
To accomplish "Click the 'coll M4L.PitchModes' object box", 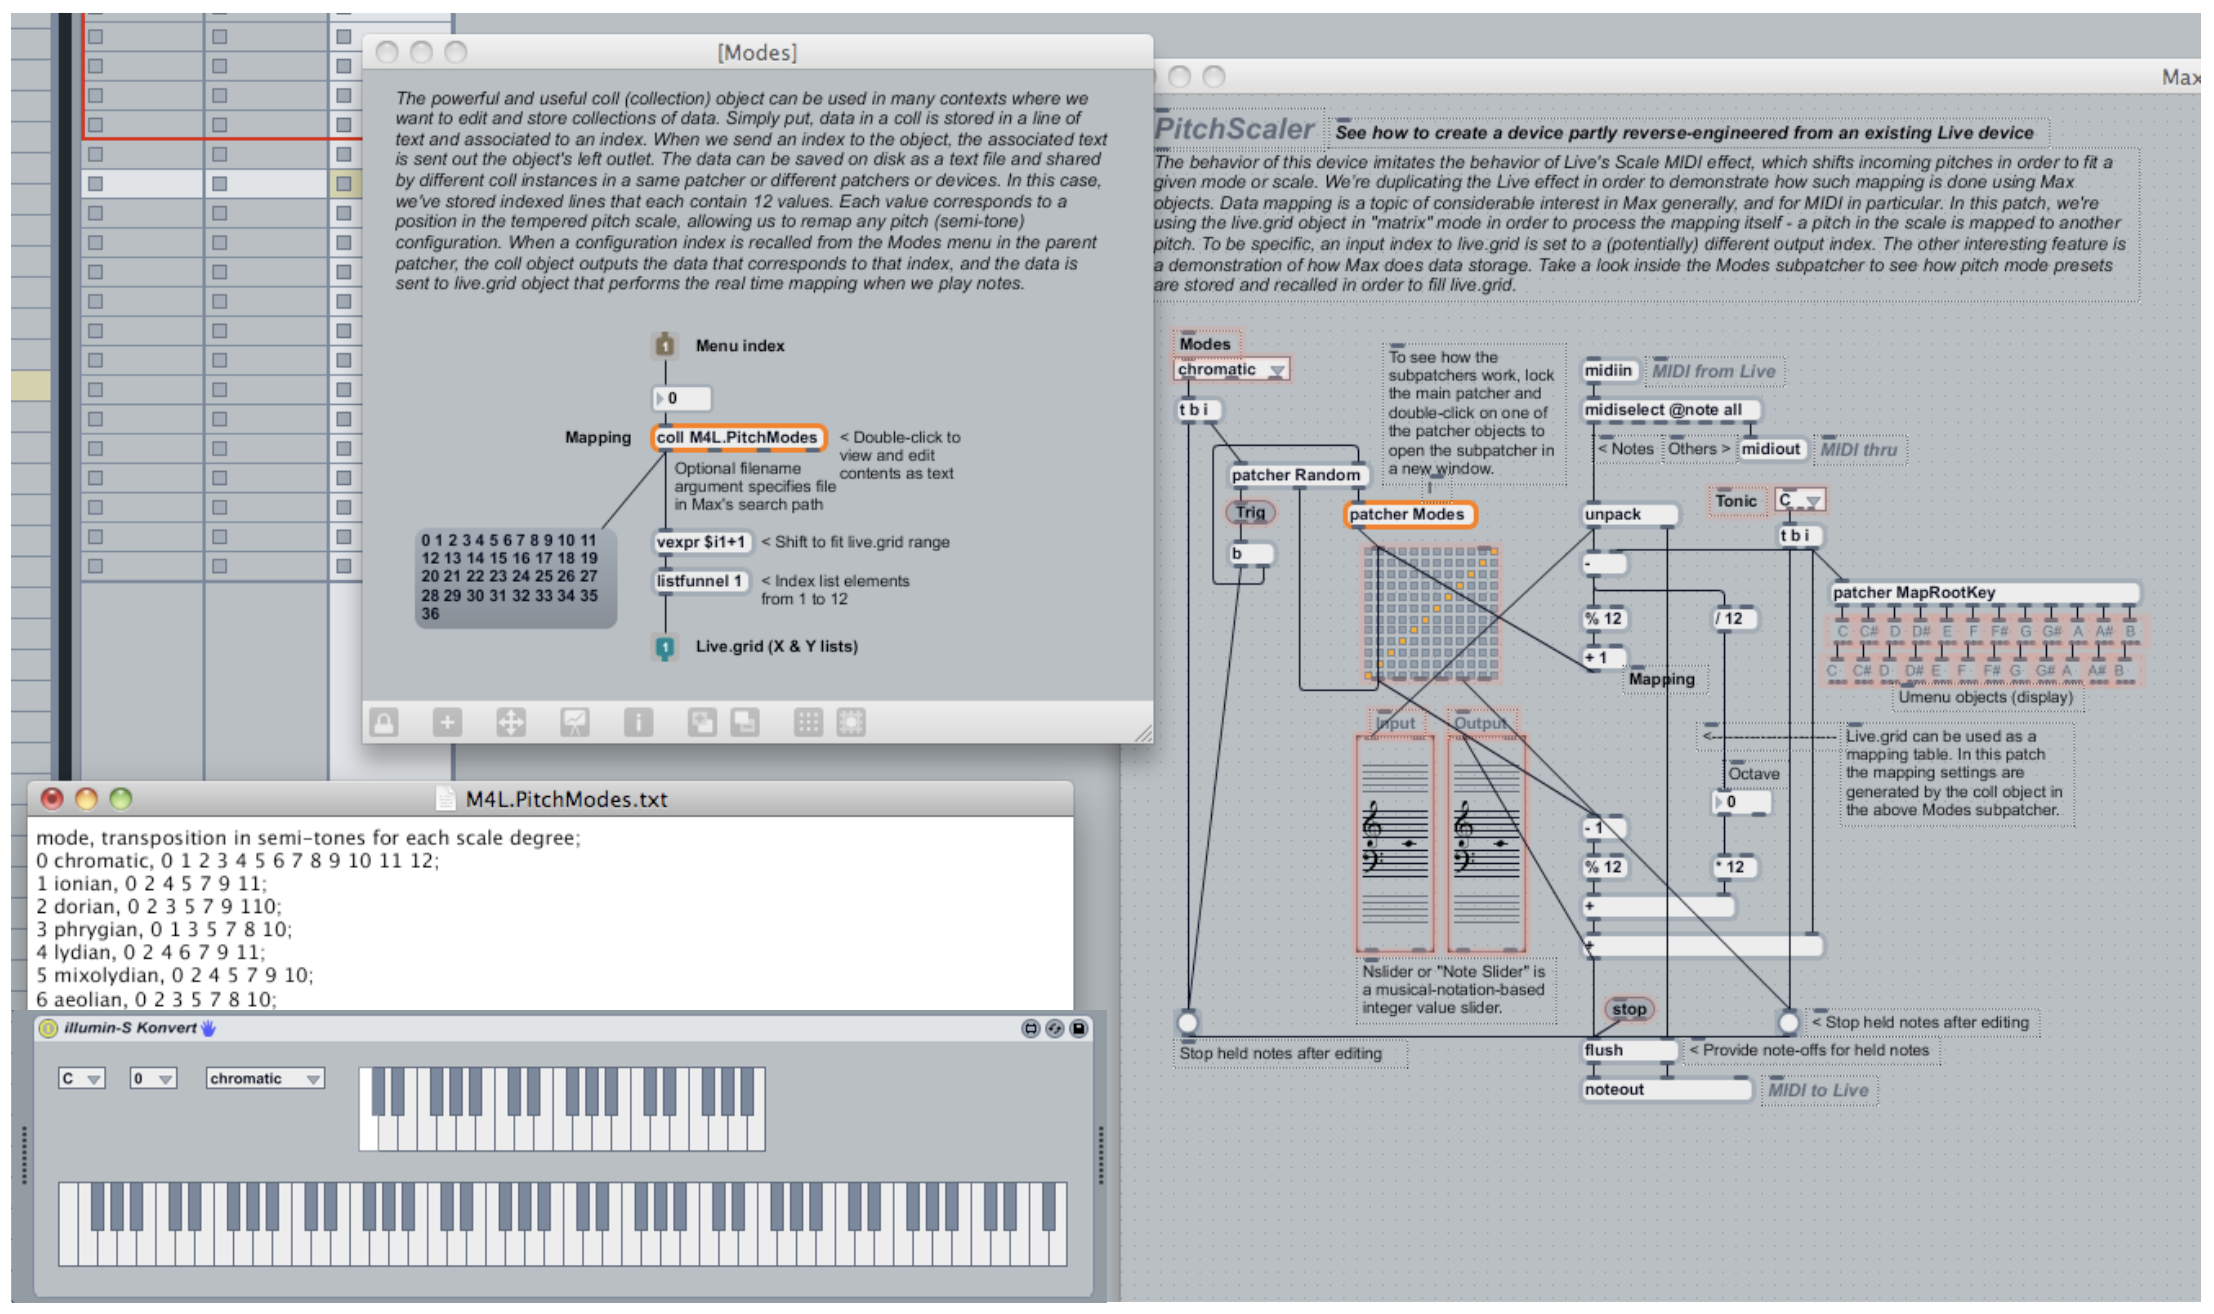I will (738, 437).
